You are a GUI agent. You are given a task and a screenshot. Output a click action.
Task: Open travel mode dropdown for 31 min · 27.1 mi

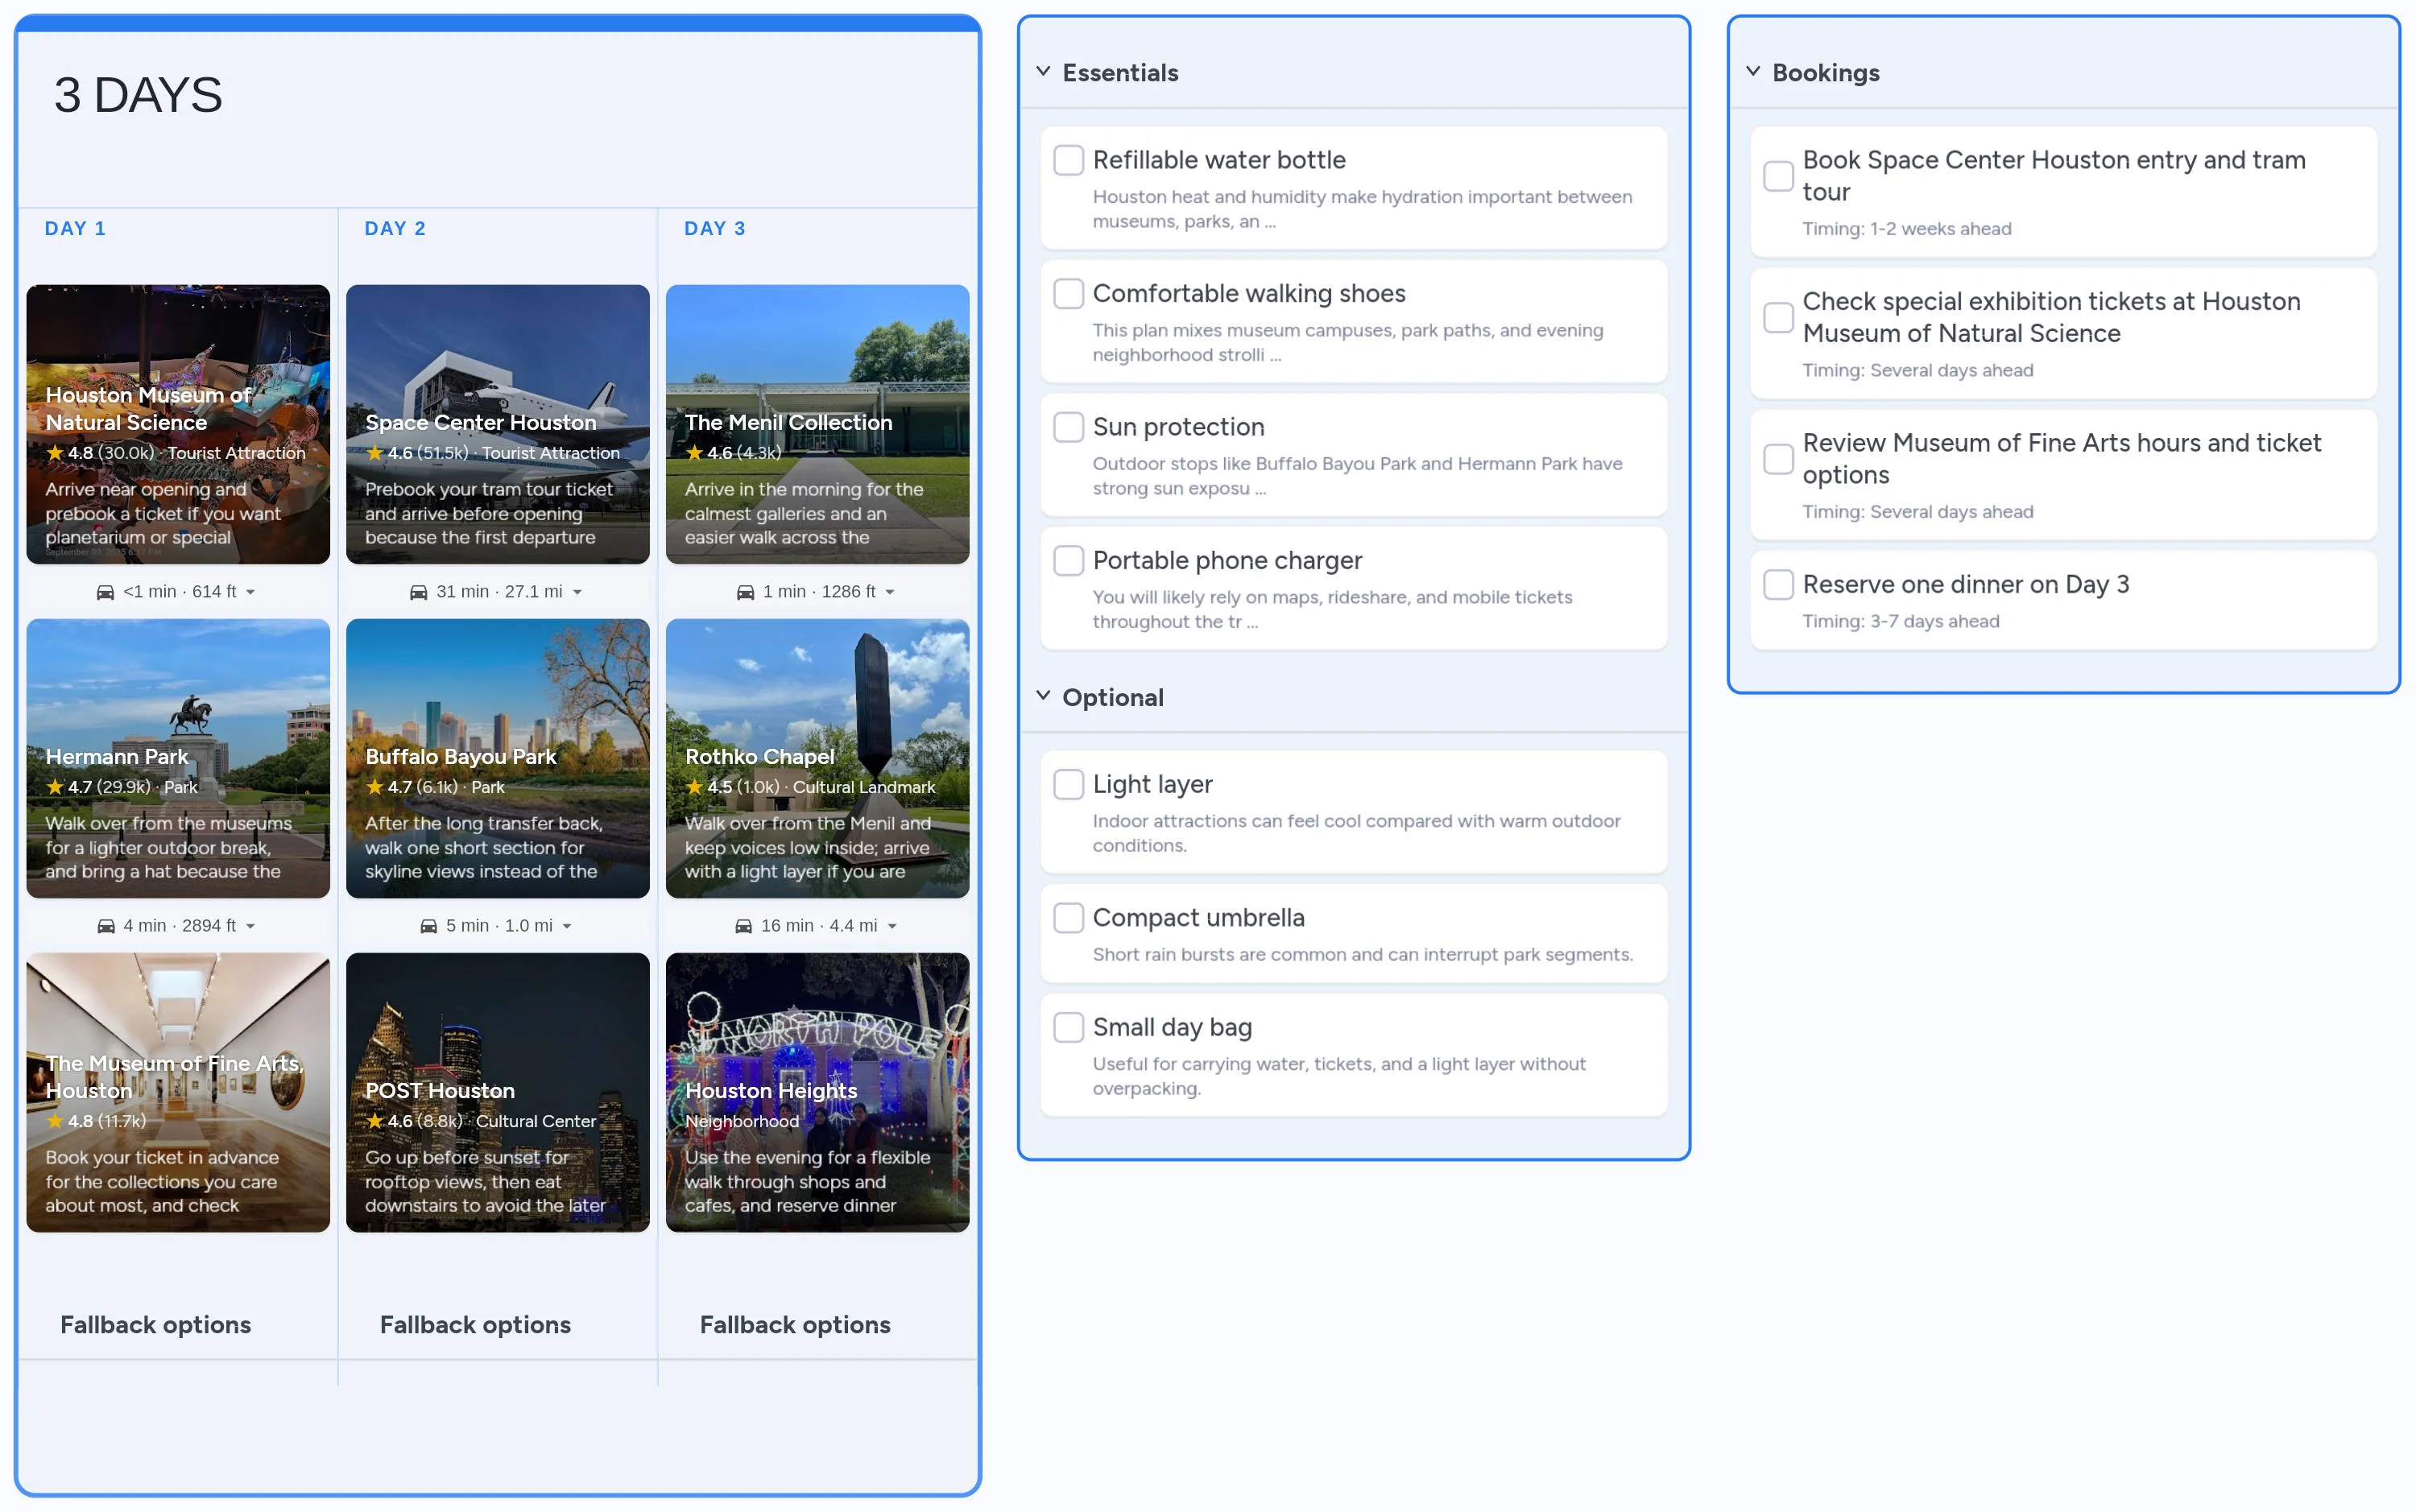(x=577, y=592)
